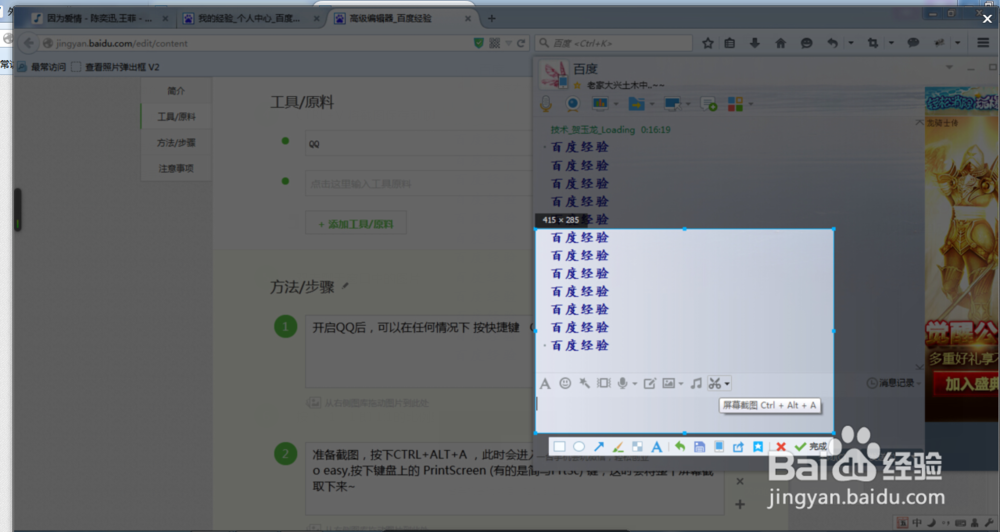Viewport: 1000px width, 532px height.
Task: Go to 工具/原料 section in sidebar
Action: pos(176,117)
